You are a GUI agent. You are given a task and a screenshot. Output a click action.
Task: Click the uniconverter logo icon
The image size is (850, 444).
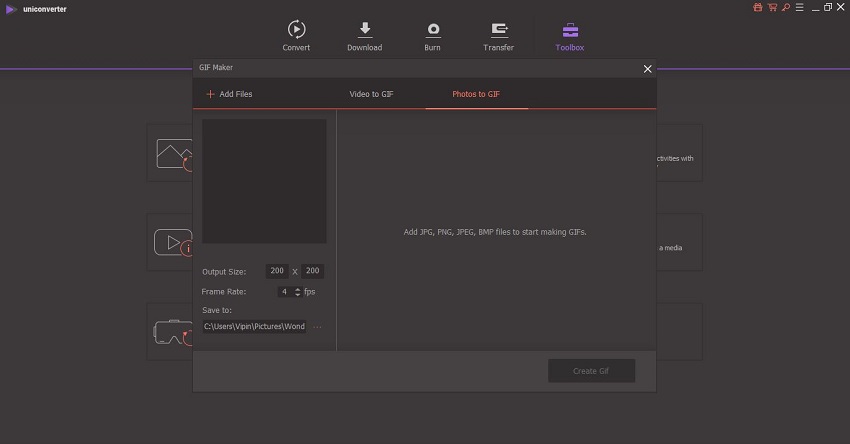pos(11,8)
